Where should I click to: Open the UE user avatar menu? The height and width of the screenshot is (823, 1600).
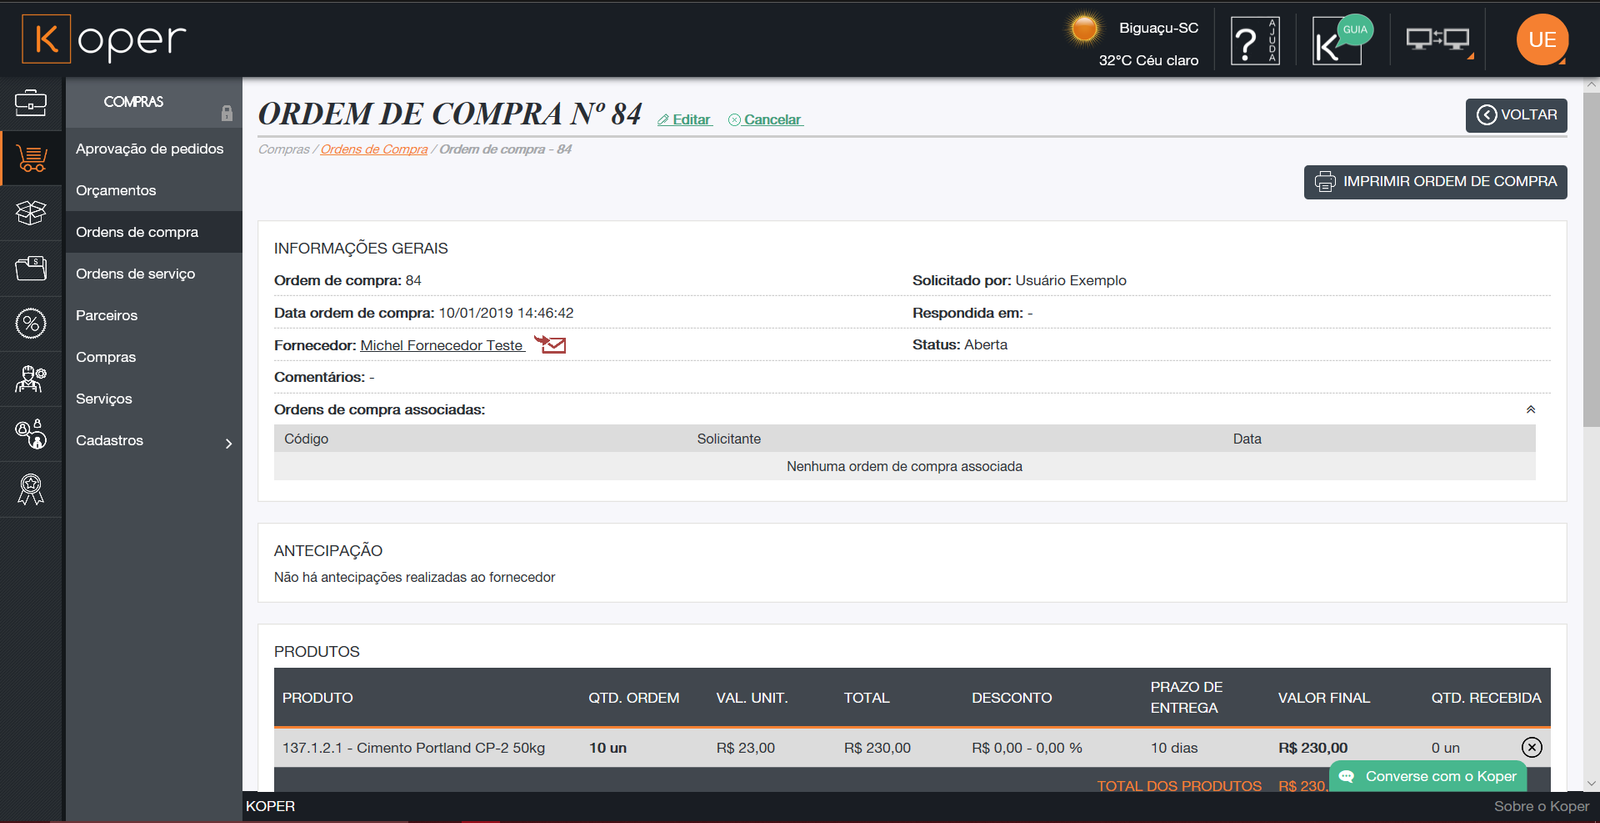click(x=1542, y=40)
